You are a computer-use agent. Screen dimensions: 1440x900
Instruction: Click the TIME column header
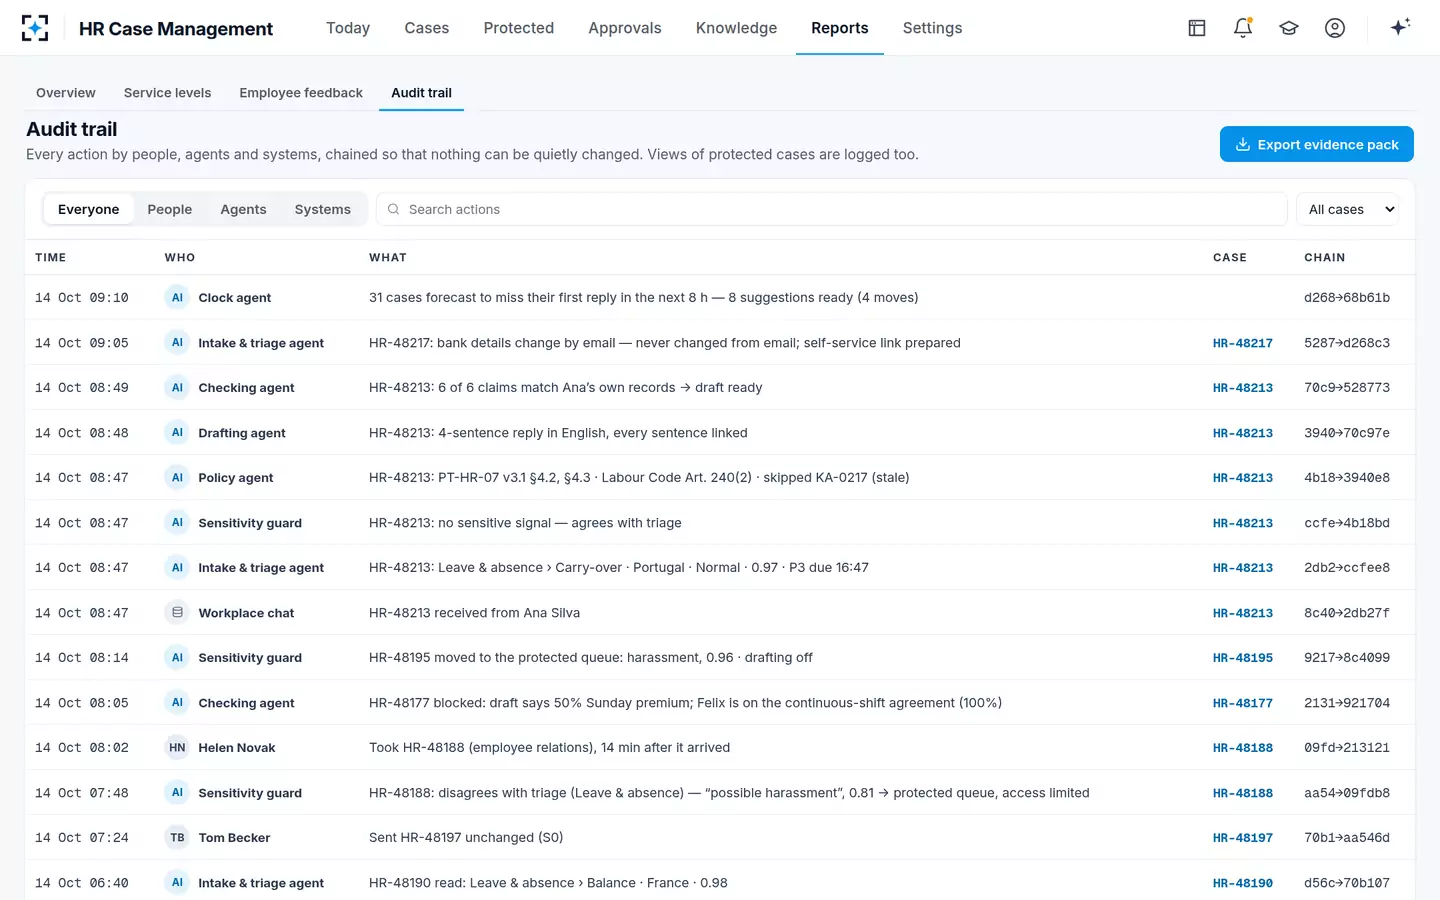[x=51, y=257]
